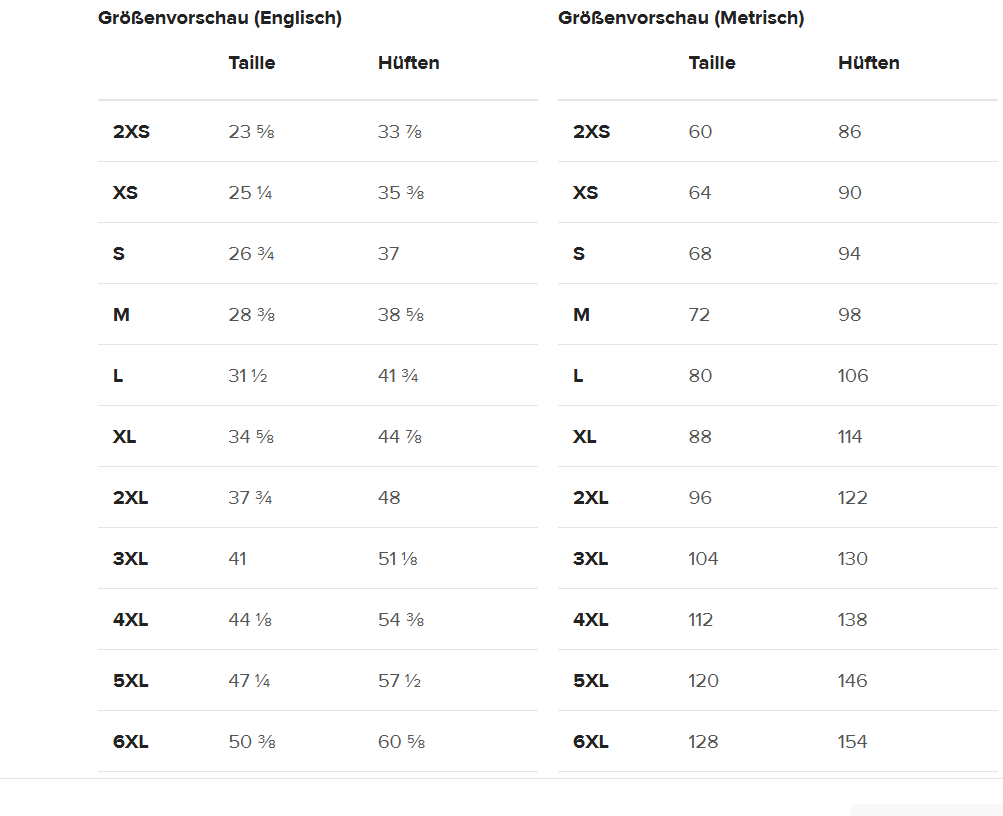Select the 31 ½ waist value for L

coord(248,376)
